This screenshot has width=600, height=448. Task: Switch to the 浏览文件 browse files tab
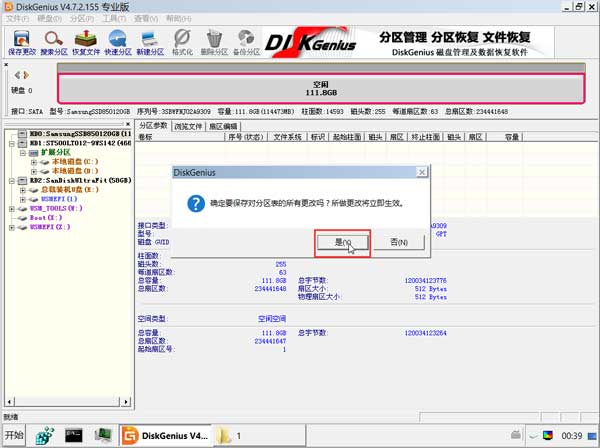tap(188, 126)
